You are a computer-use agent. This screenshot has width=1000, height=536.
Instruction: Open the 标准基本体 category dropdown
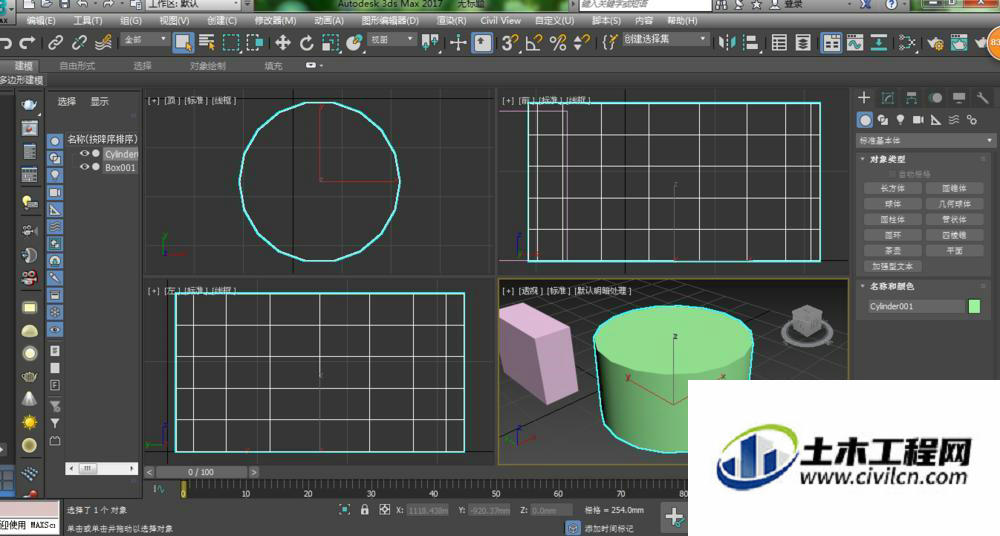pyautogui.click(x=925, y=140)
